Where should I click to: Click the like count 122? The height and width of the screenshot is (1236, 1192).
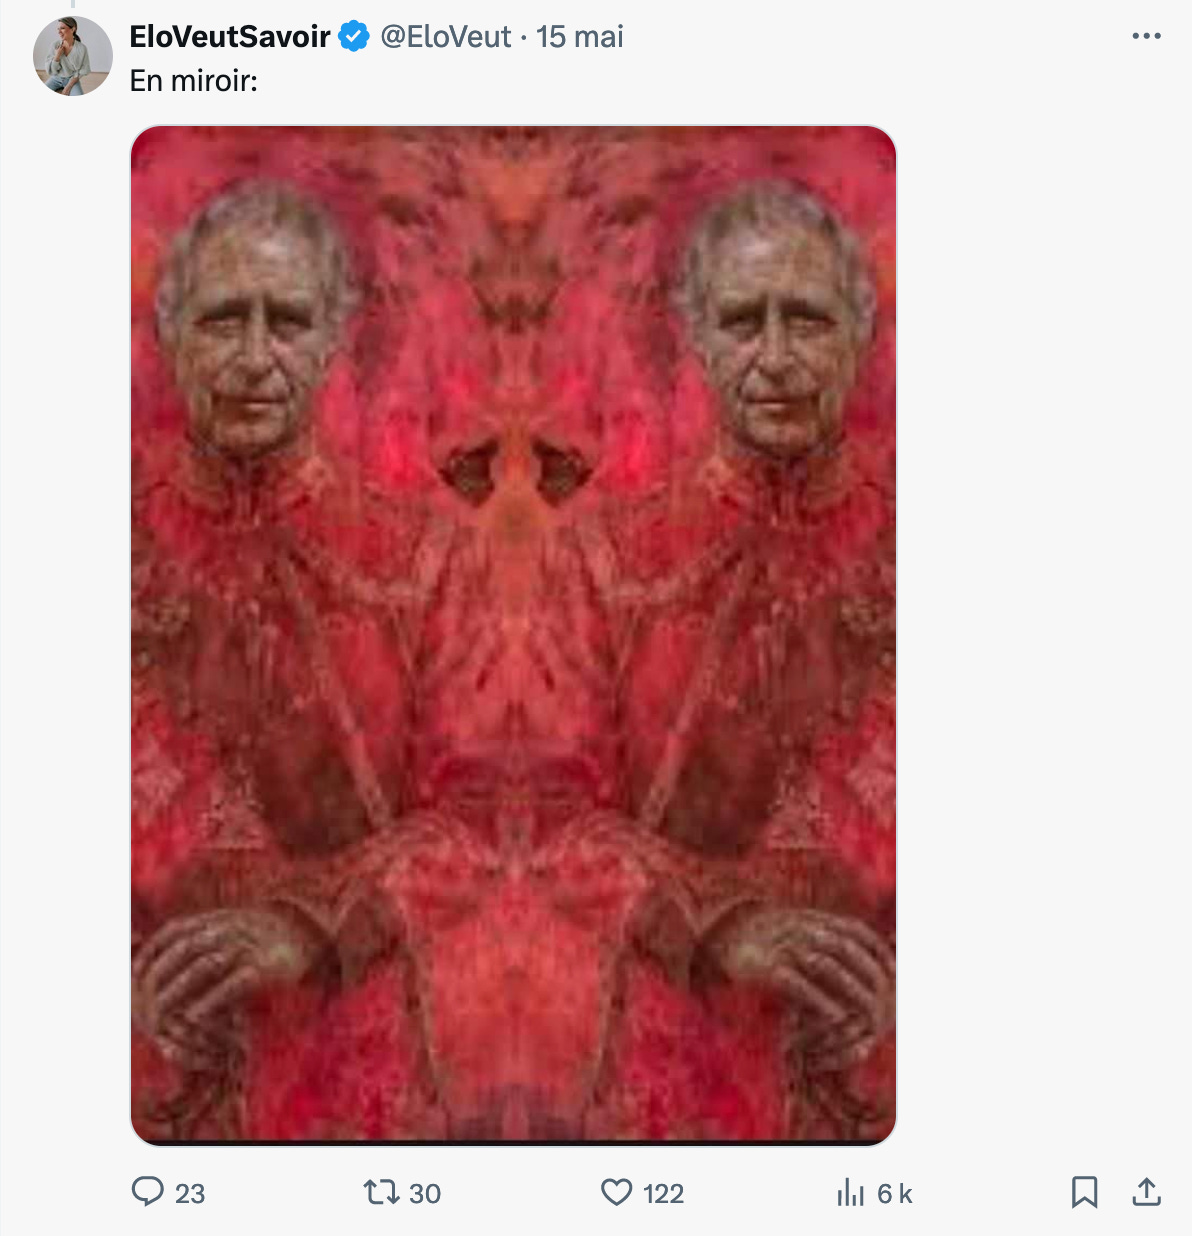coord(663,1193)
